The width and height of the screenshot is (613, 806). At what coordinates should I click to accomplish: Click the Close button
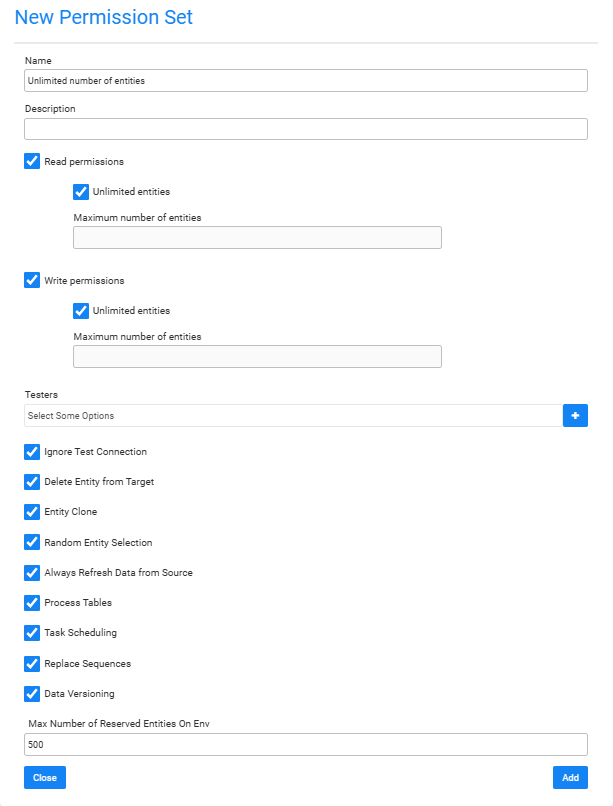(x=44, y=777)
